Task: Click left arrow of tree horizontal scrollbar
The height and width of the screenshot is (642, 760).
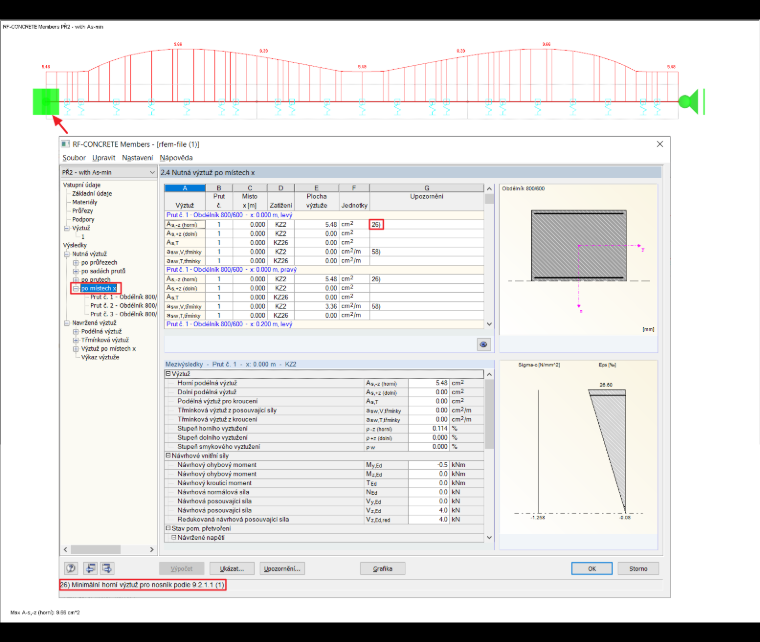Action: tap(66, 549)
